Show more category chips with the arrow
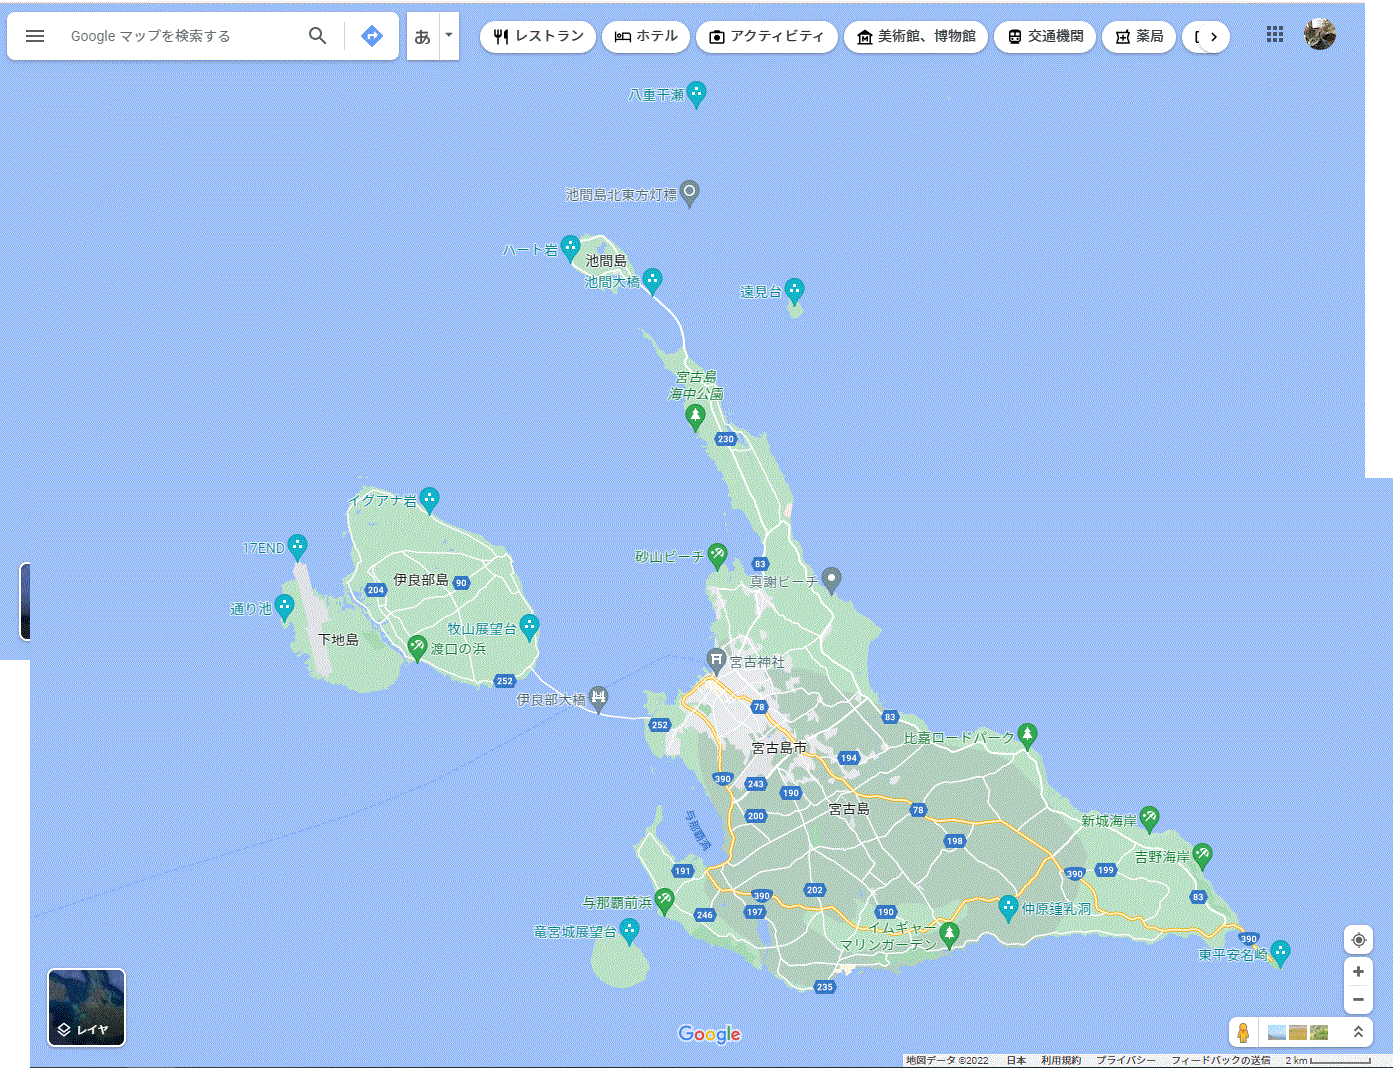Viewport: 1394px width, 1068px height. point(1214,37)
